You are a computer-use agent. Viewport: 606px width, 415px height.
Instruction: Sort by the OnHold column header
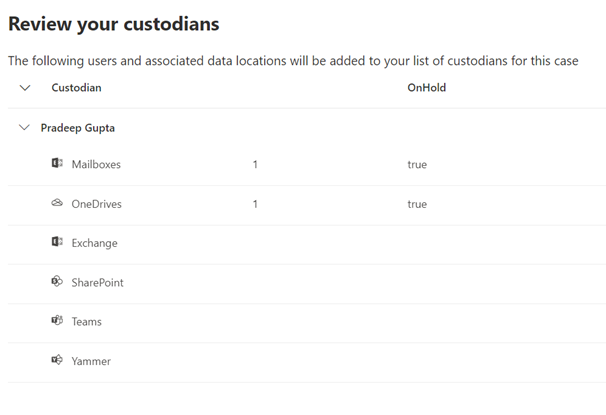pyautogui.click(x=427, y=88)
